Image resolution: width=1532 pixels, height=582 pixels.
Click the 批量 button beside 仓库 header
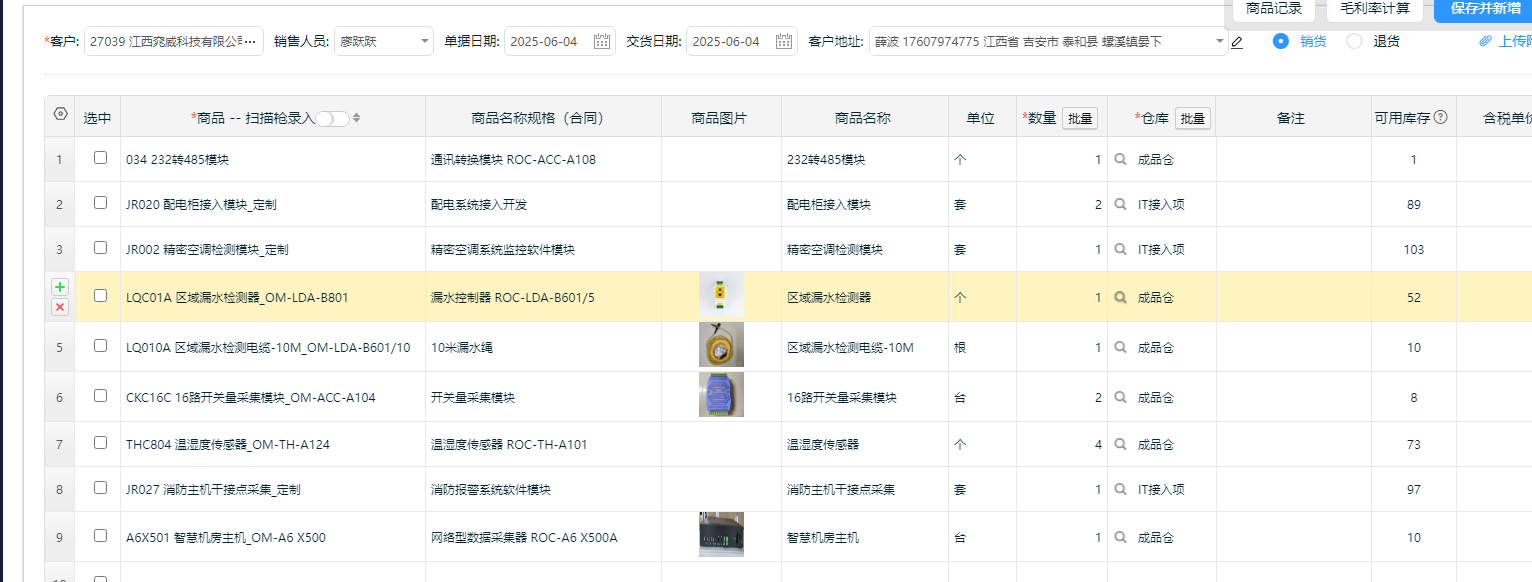click(1193, 118)
